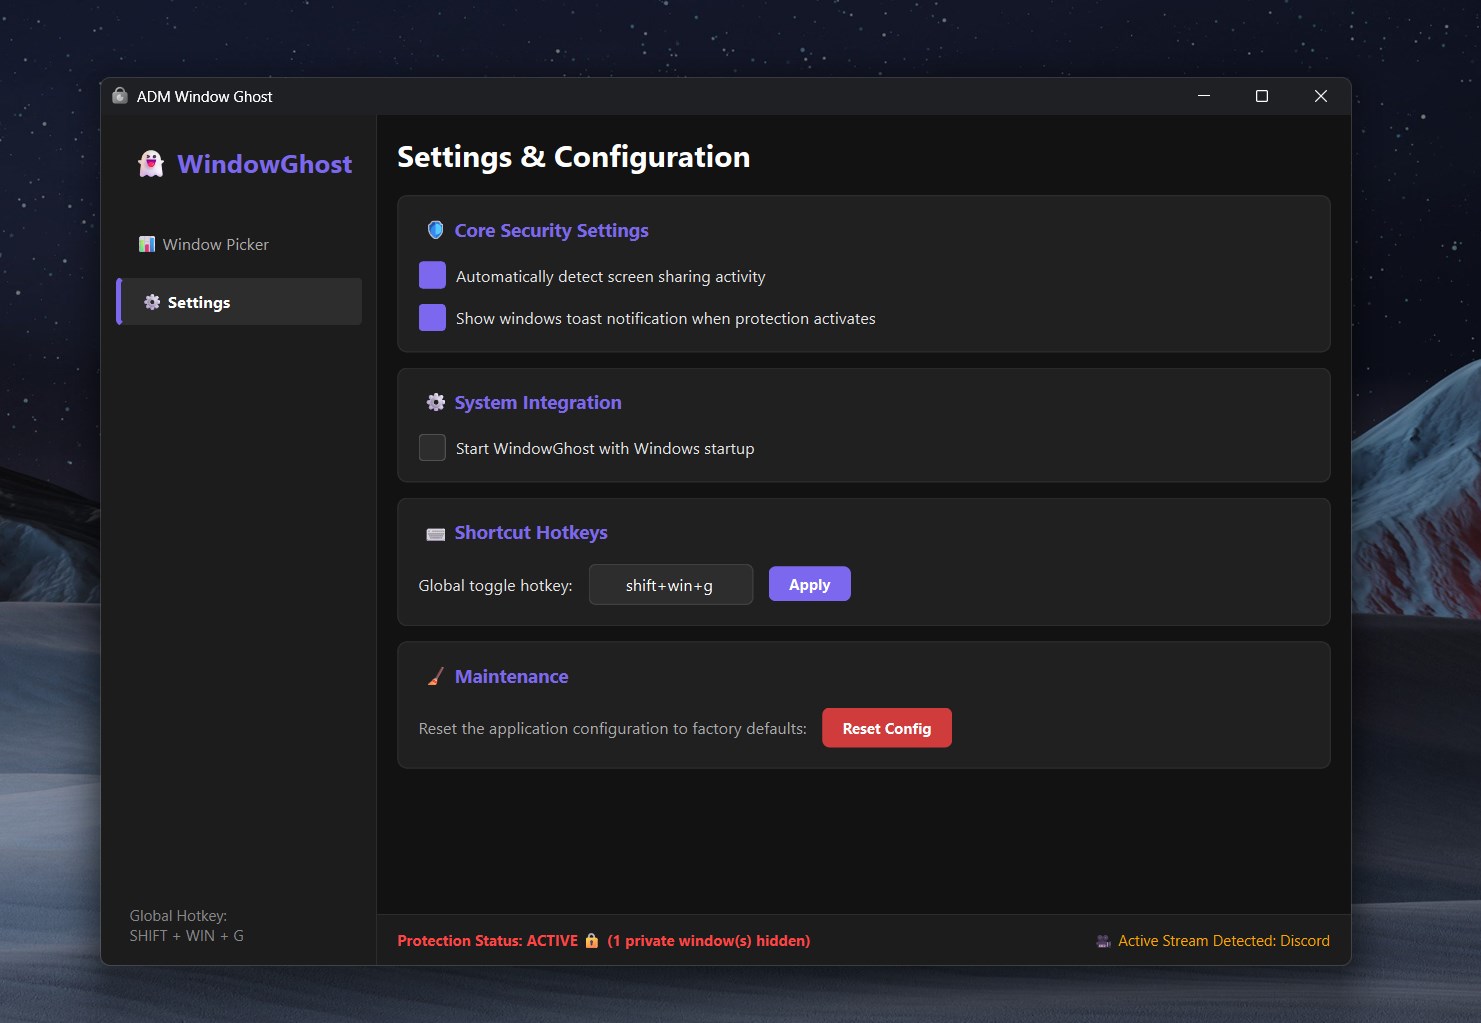Click the Core Security shield icon
This screenshot has width=1481, height=1023.
(x=435, y=230)
